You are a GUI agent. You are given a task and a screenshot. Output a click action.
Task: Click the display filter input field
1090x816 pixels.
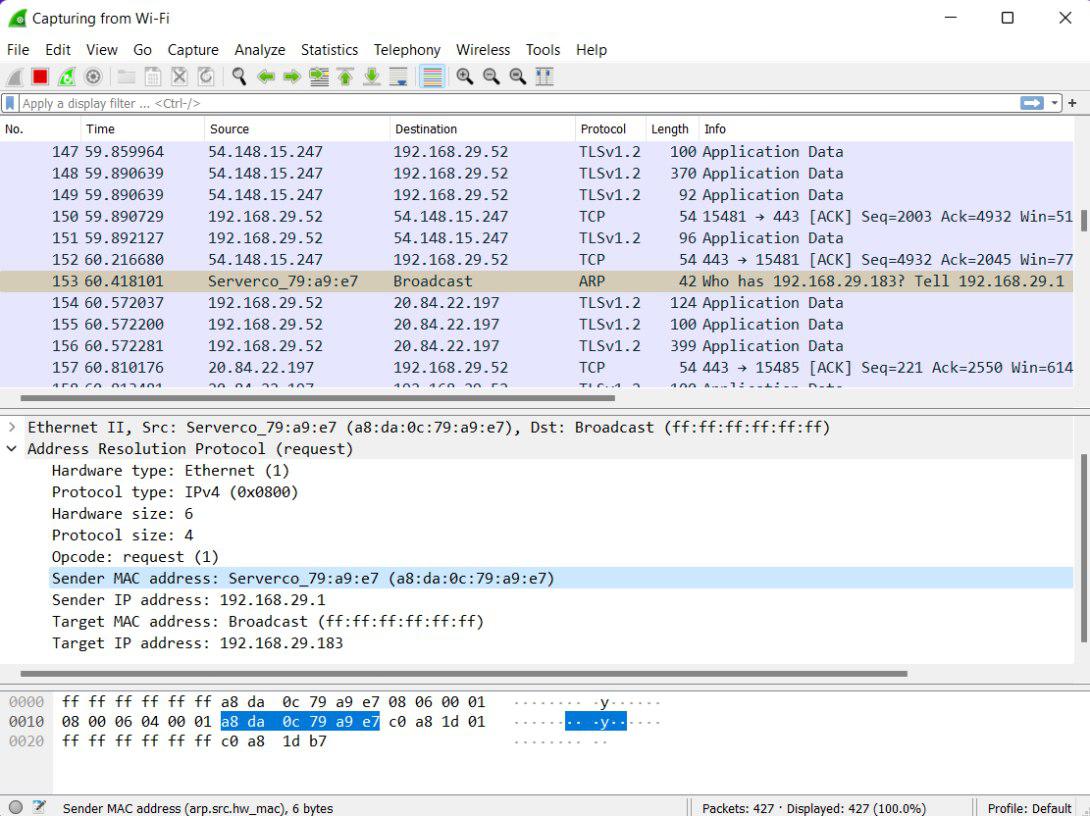(518, 103)
